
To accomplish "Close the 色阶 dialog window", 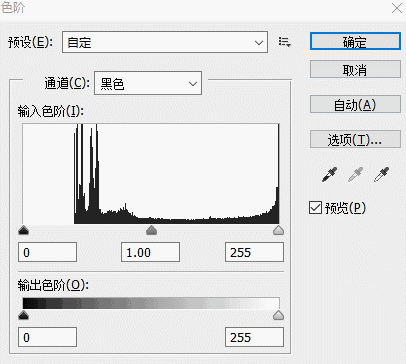I will (397, 8).
